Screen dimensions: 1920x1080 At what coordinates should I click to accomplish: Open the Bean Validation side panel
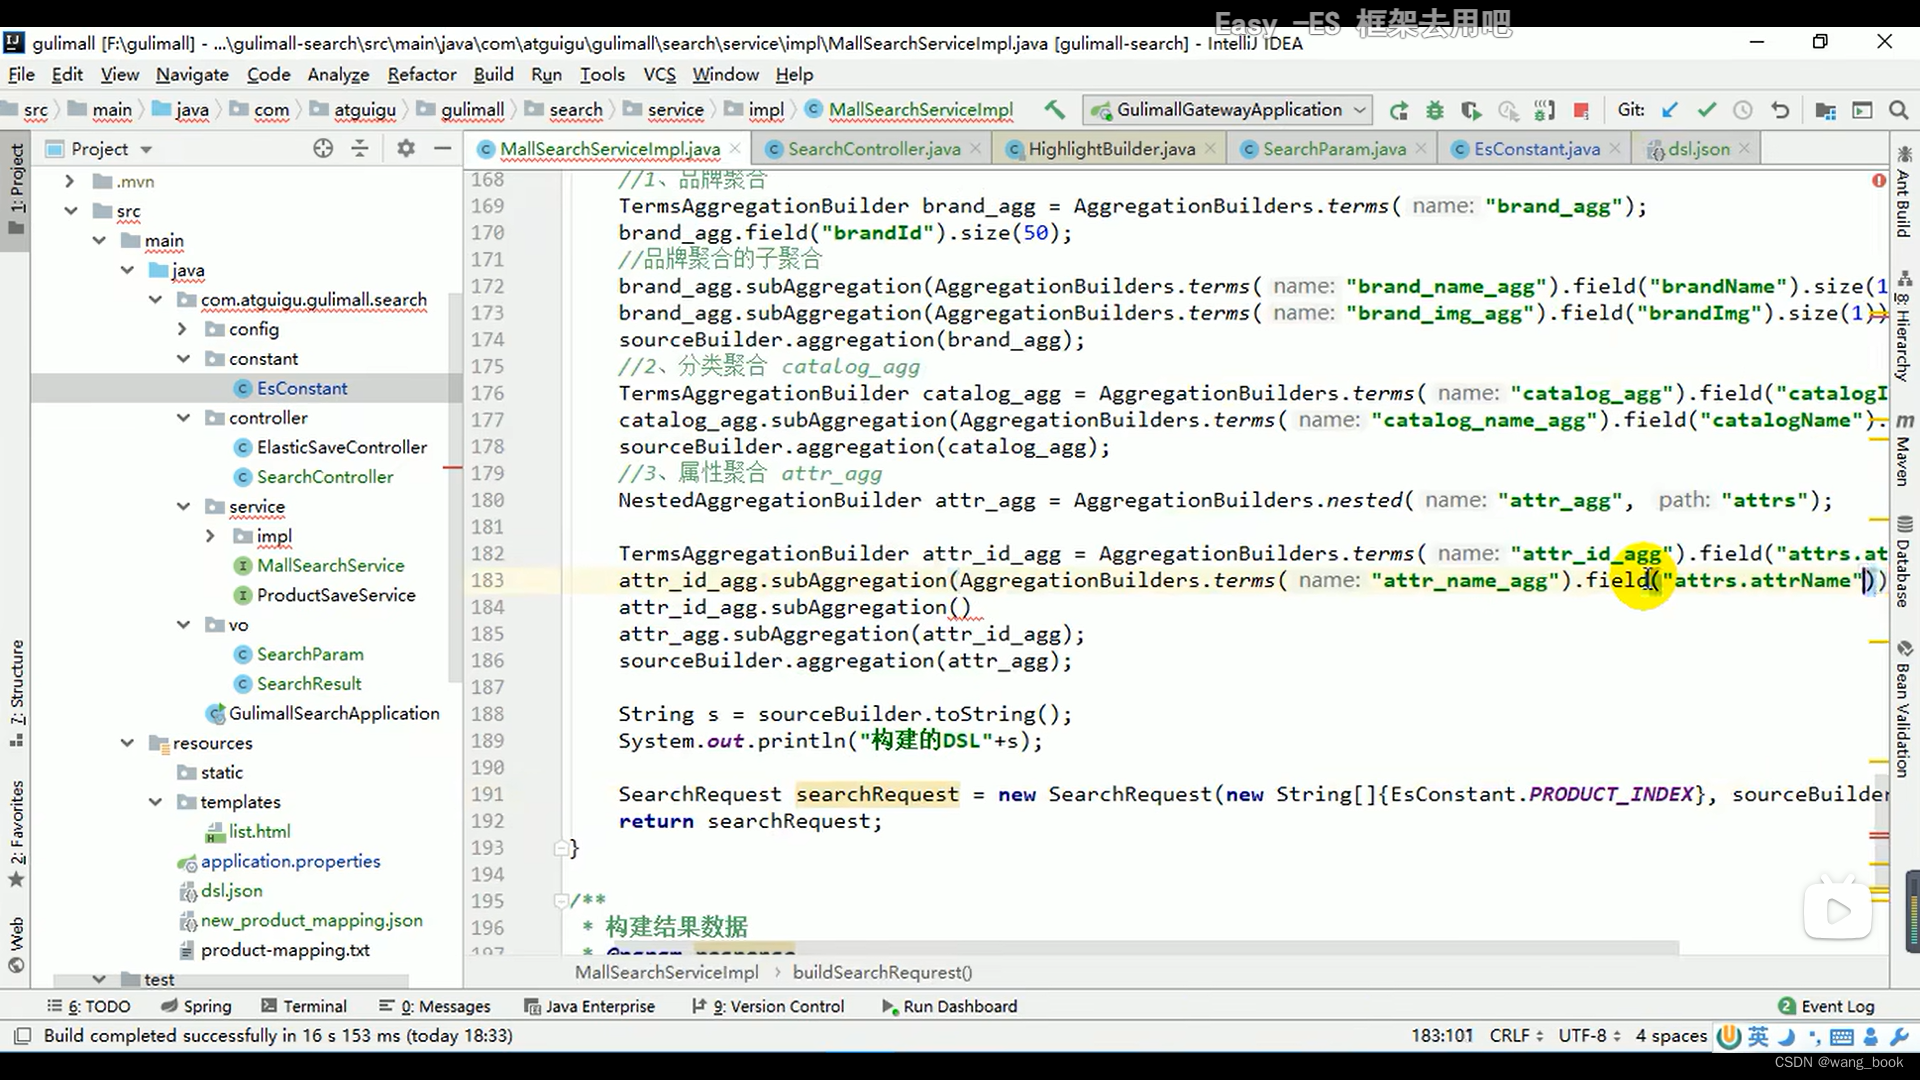click(x=1903, y=710)
